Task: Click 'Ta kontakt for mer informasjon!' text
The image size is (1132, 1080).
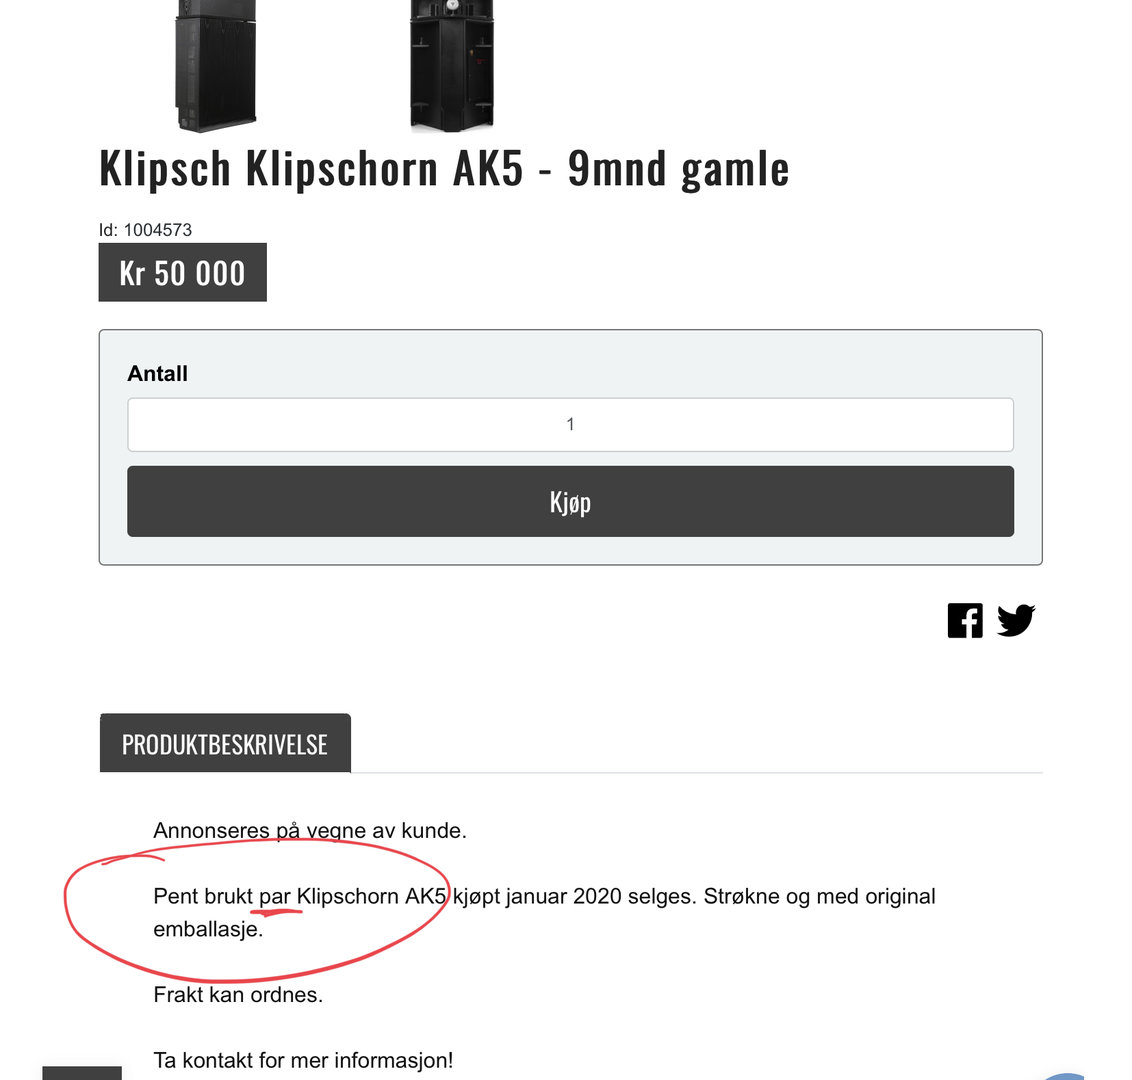Action: pyautogui.click(x=303, y=1061)
